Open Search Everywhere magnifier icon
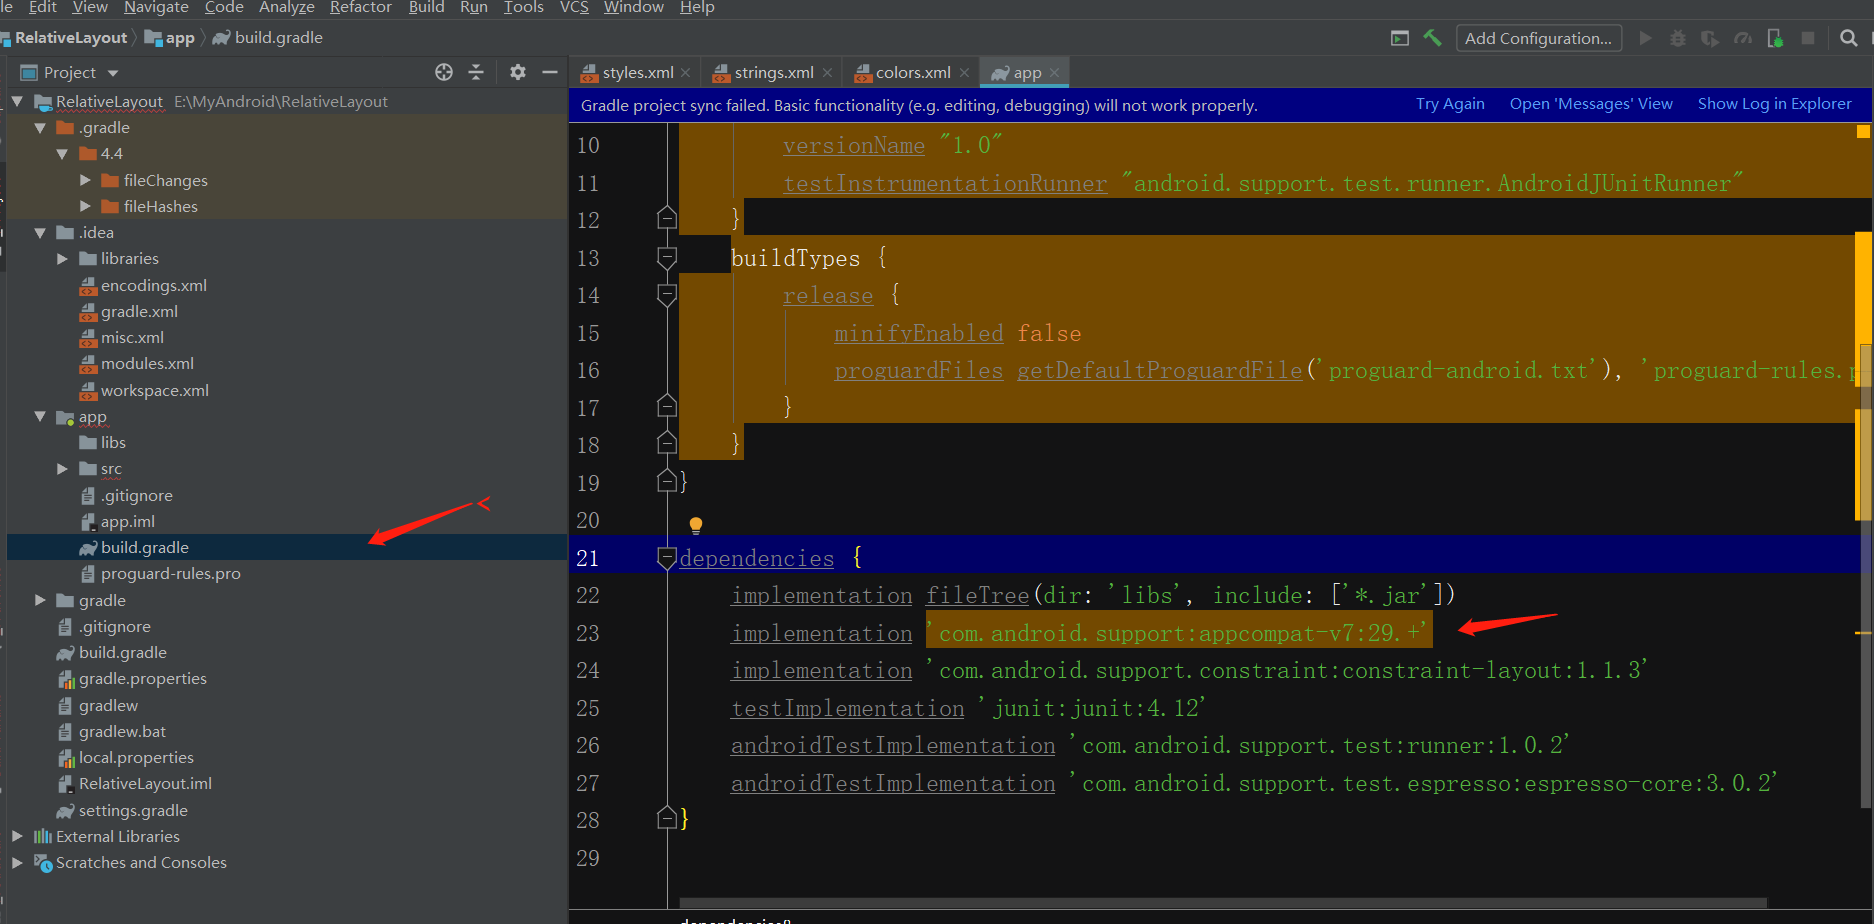The width and height of the screenshot is (1874, 924). [1849, 38]
